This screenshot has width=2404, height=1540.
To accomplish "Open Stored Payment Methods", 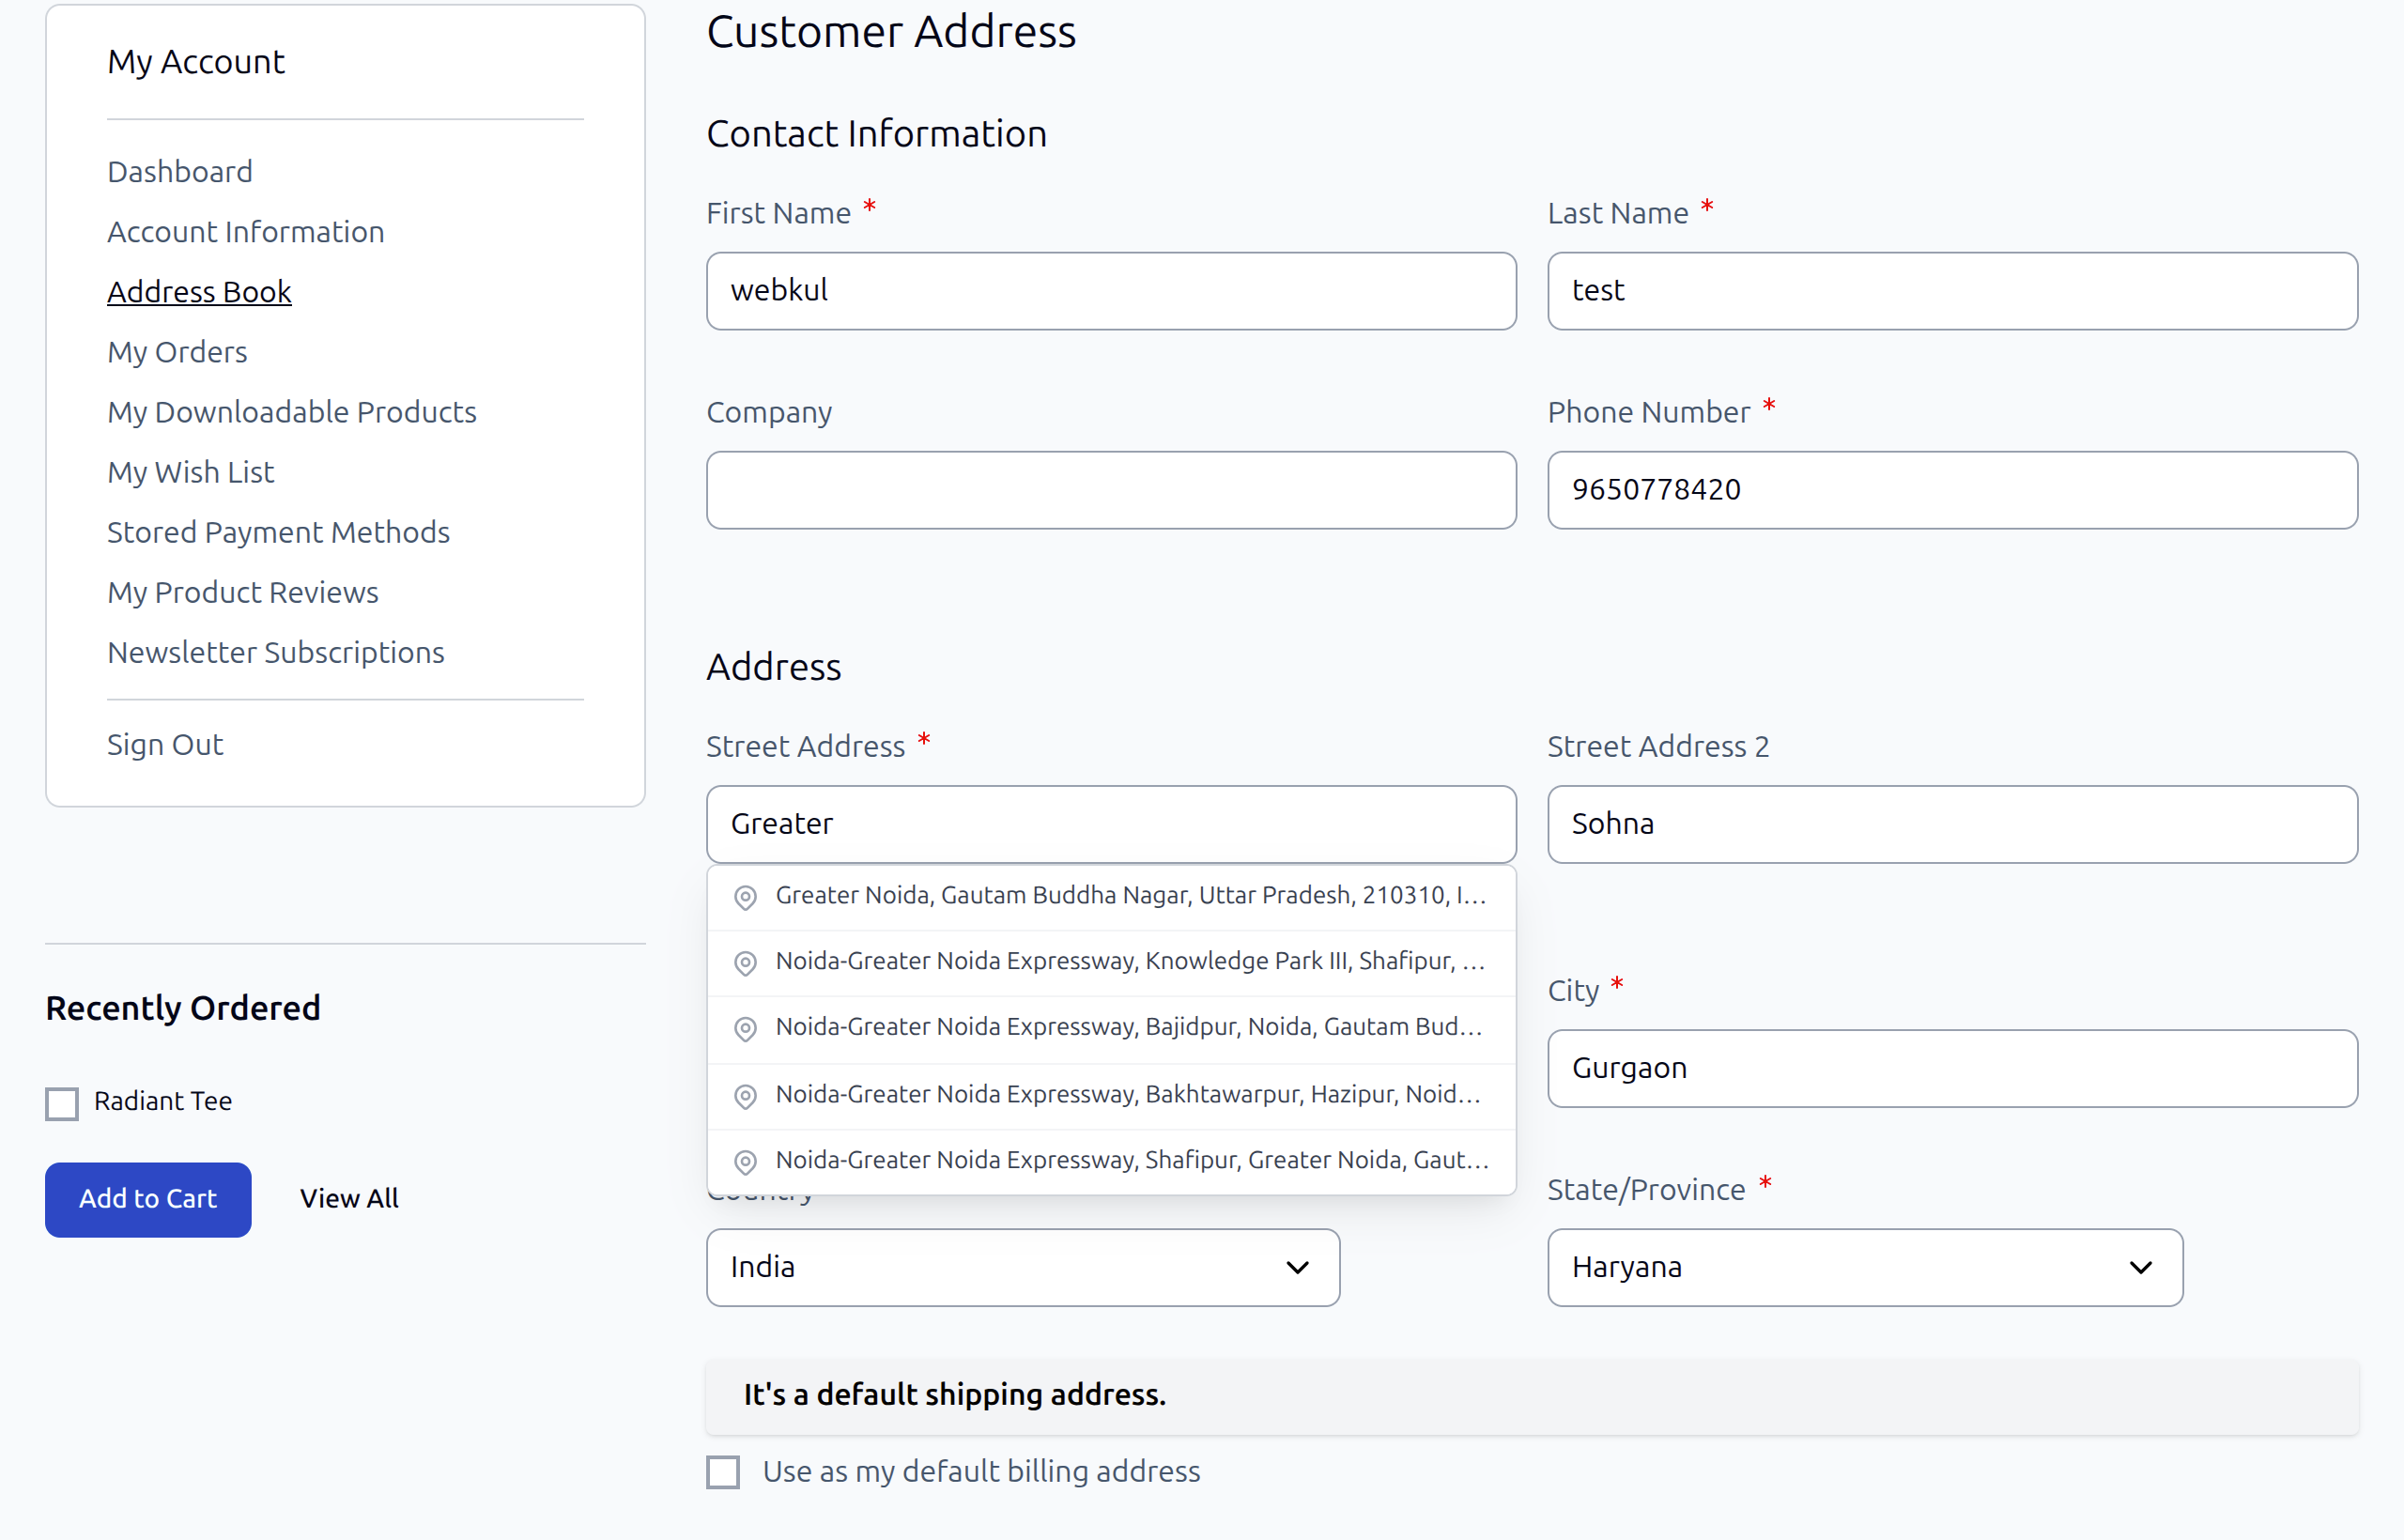I will [x=279, y=532].
